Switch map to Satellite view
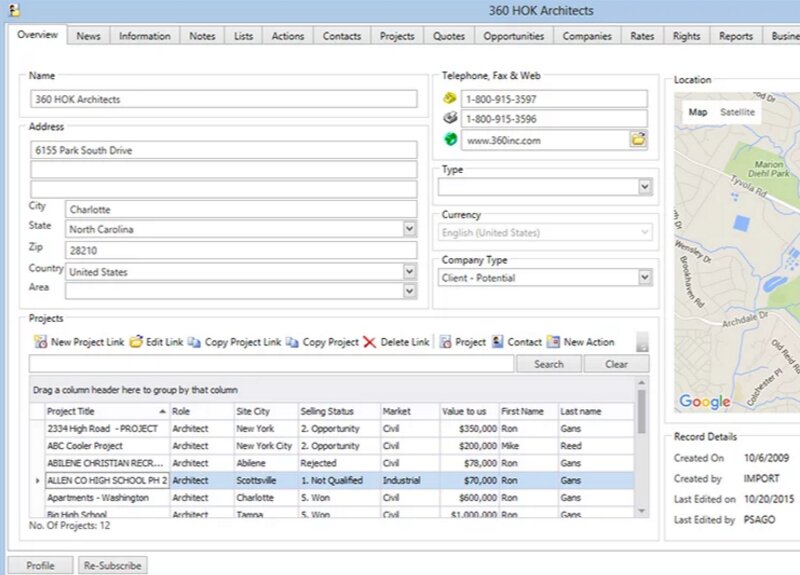Screen dimensions: 800x575 [x=738, y=113]
